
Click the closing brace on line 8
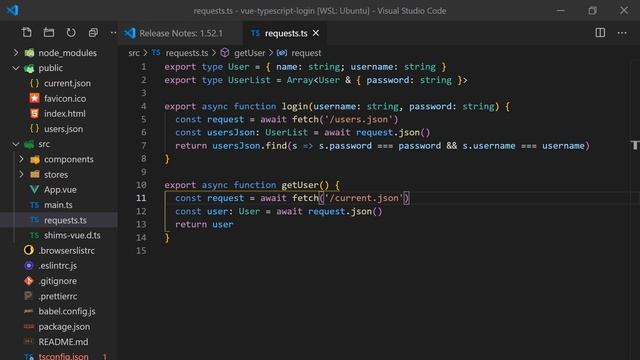[167, 159]
